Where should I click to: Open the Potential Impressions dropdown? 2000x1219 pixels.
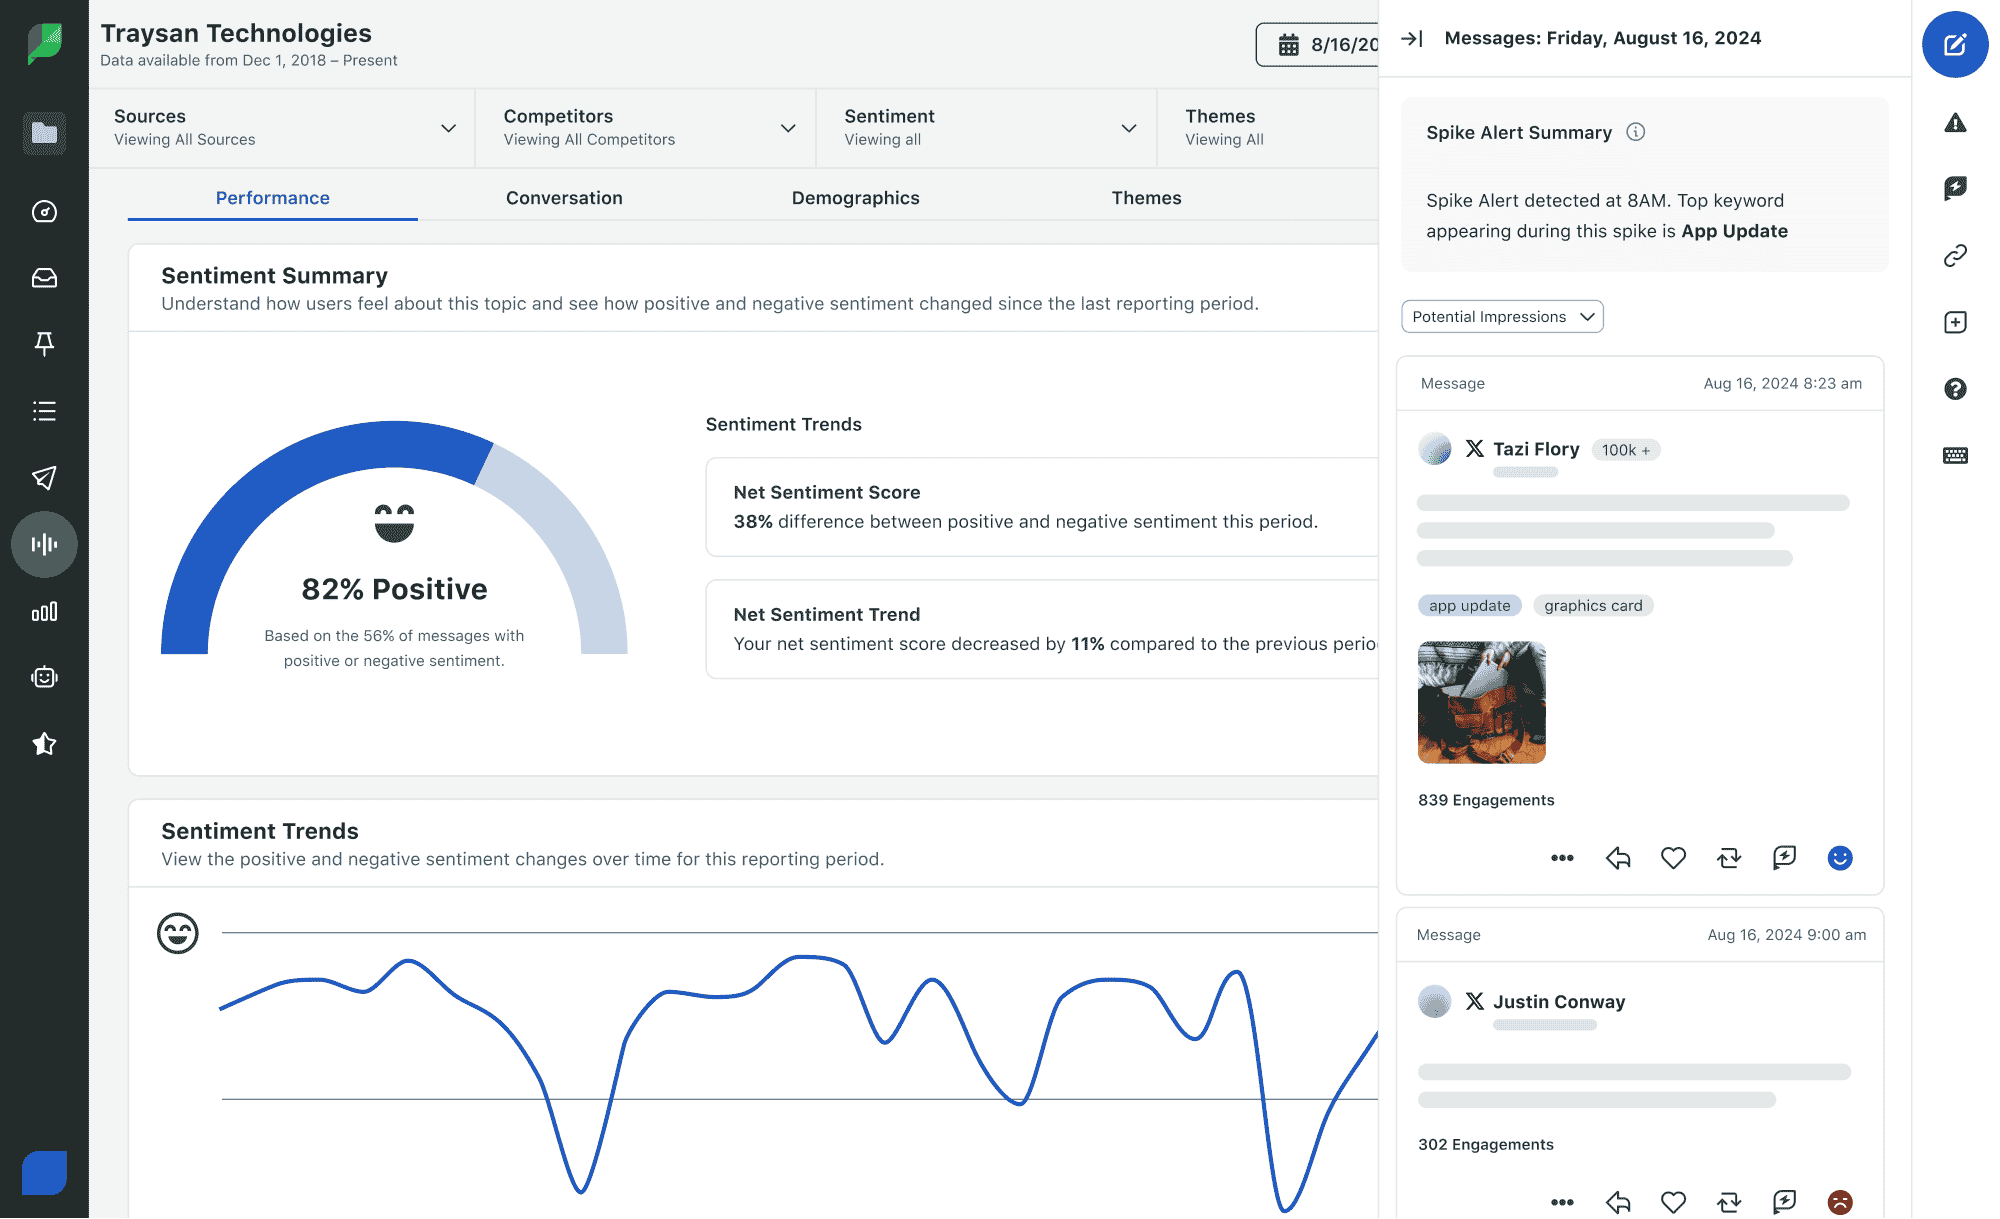[1501, 316]
